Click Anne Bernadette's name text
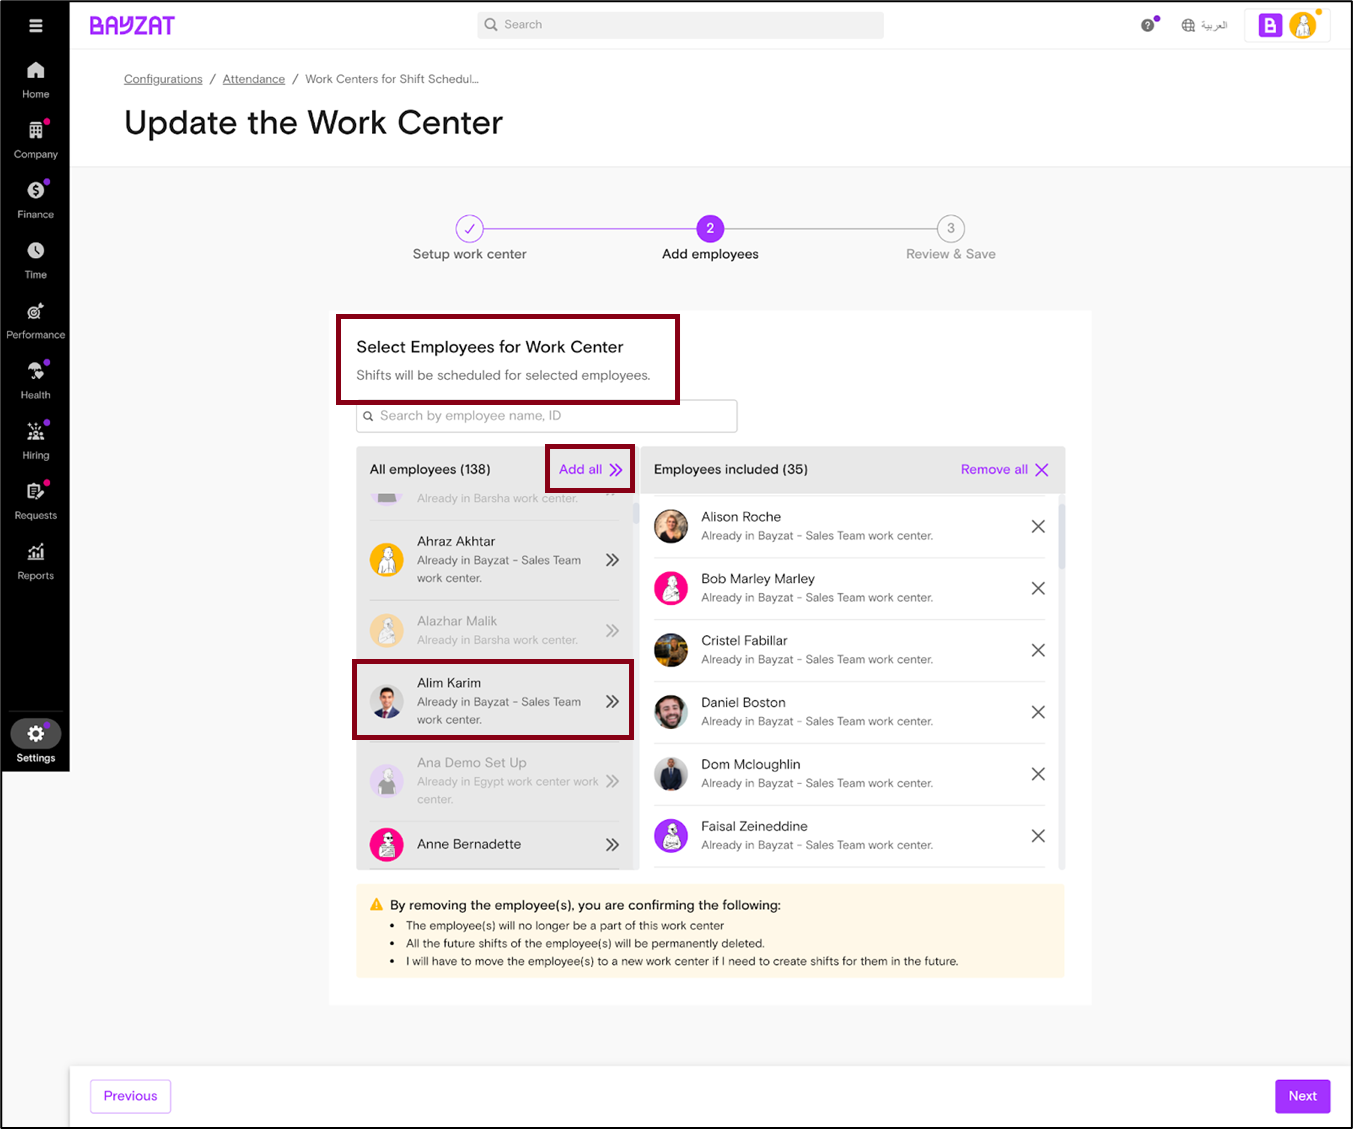This screenshot has height=1129, width=1353. coord(469,844)
